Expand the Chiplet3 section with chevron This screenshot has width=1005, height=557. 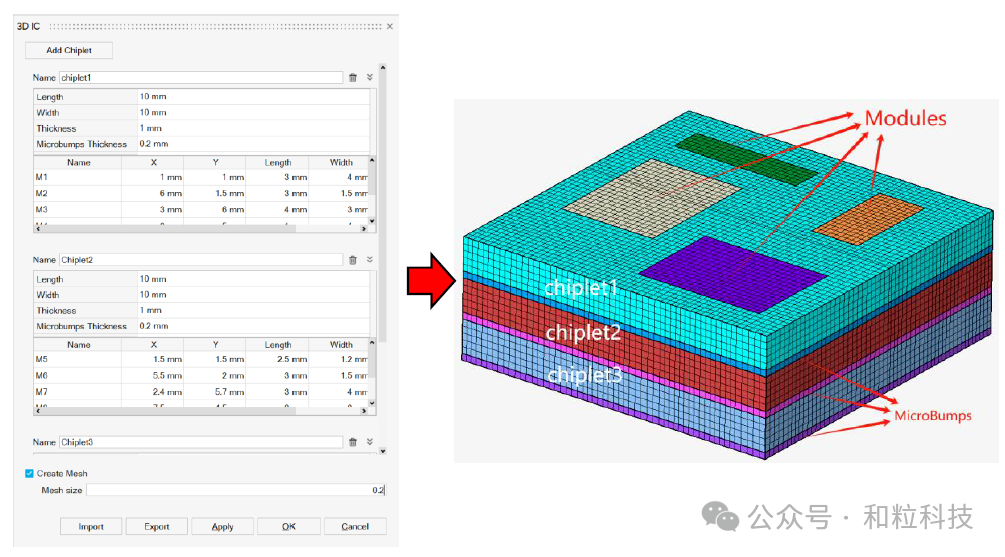coord(370,442)
